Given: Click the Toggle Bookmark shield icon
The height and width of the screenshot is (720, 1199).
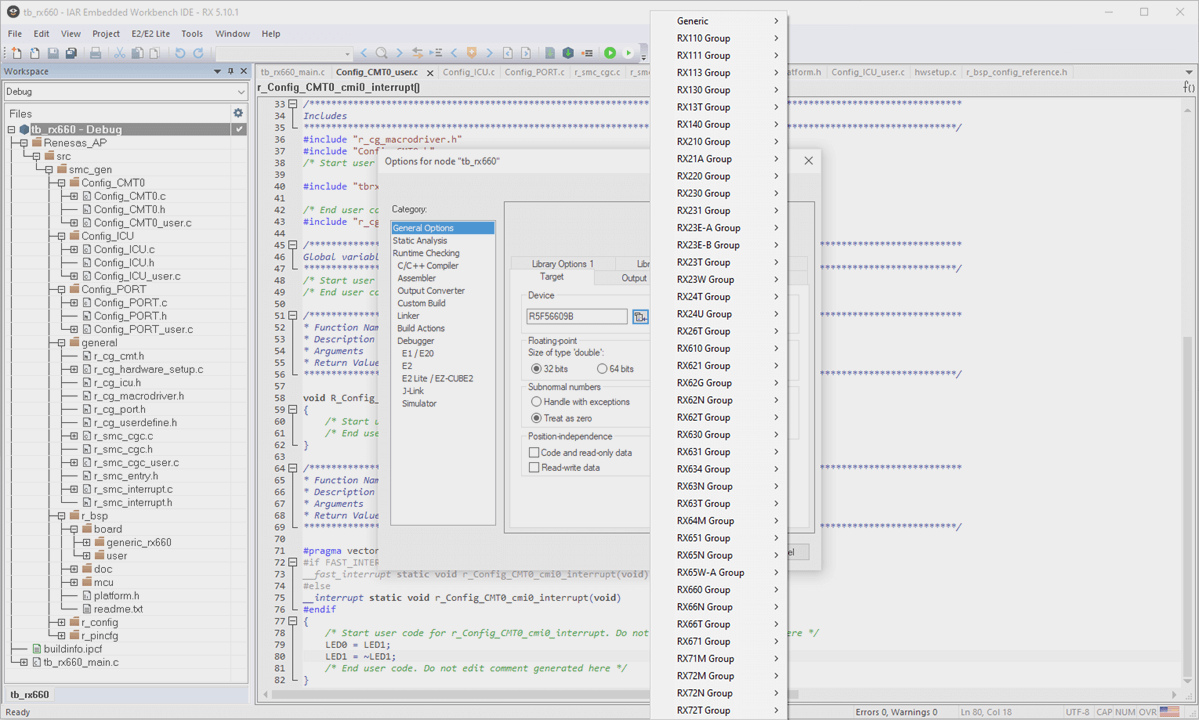Looking at the screenshot, I should pyautogui.click(x=472, y=53).
